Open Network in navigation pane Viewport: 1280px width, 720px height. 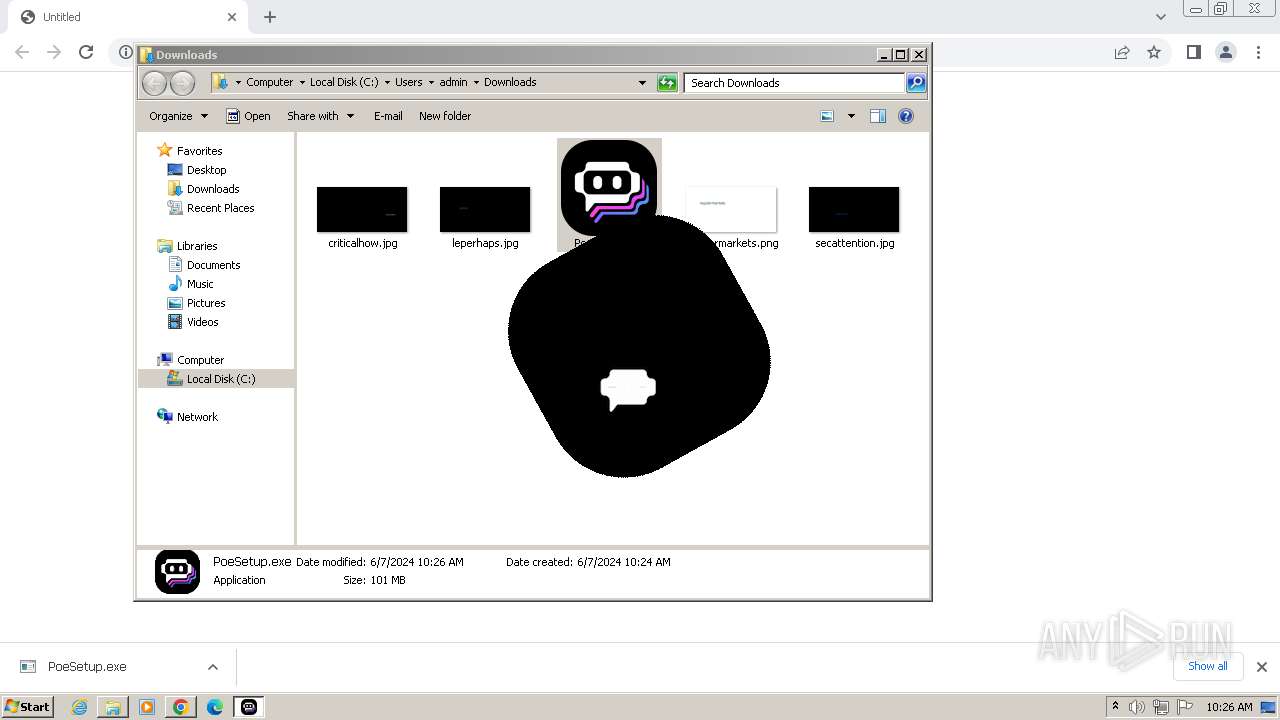[197, 417]
